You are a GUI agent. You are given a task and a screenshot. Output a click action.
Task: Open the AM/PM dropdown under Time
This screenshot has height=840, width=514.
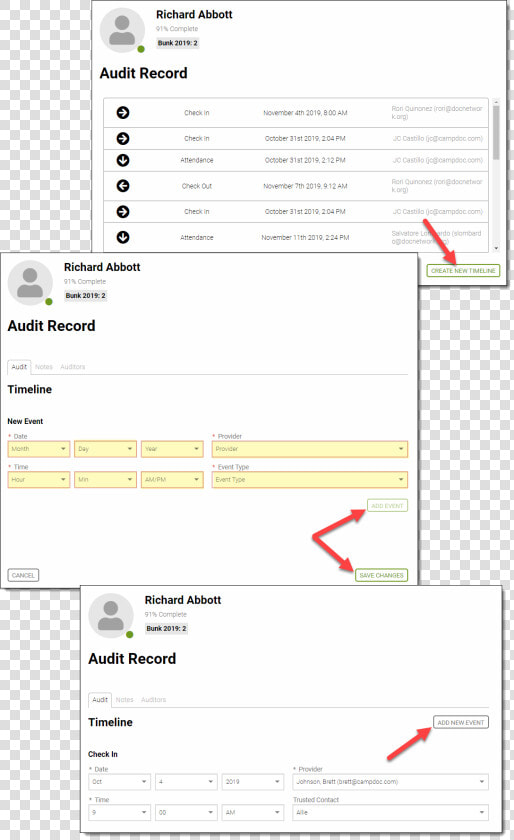[172, 479]
